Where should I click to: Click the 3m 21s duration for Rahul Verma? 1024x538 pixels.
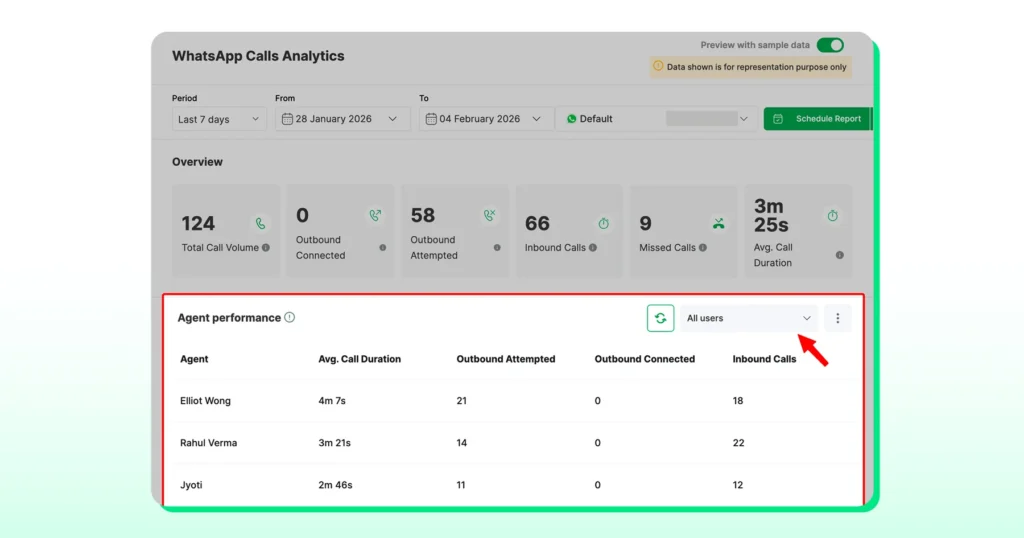click(334, 443)
